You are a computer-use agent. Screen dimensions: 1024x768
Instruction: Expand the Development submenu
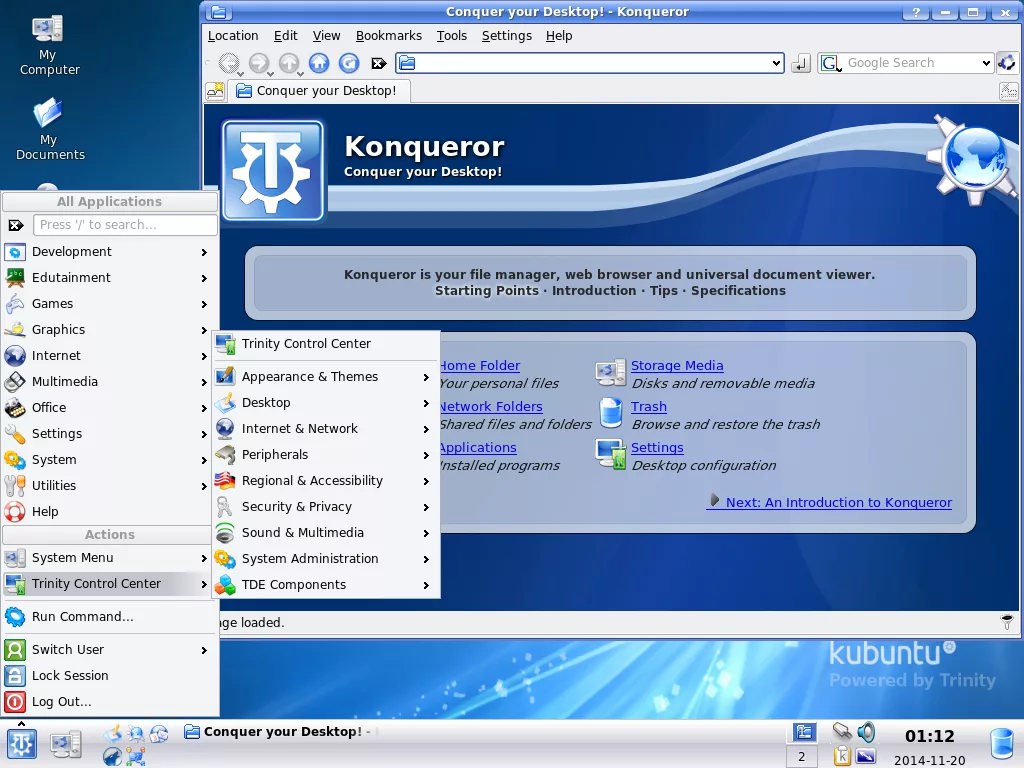[110, 251]
